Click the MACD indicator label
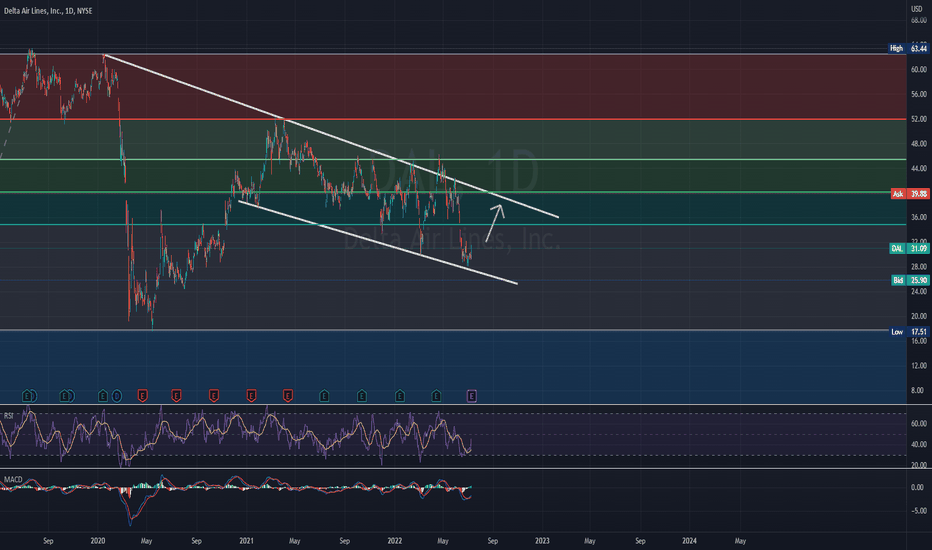The height and width of the screenshot is (550, 932). pyautogui.click(x=13, y=479)
